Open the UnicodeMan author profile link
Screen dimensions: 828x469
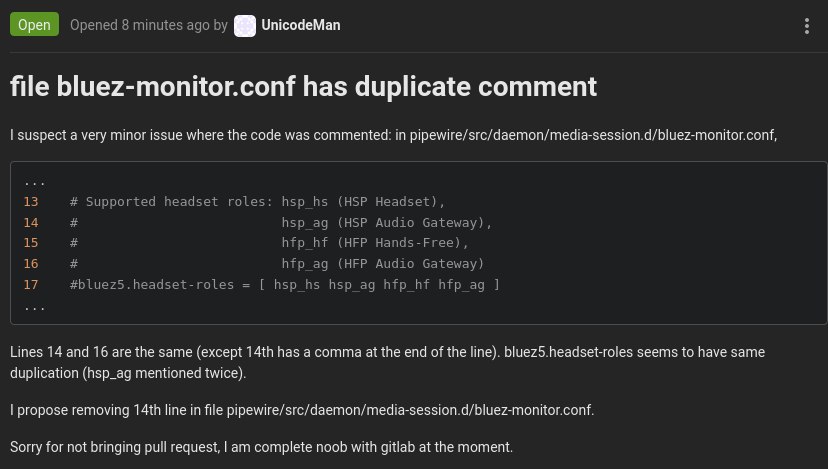300,25
